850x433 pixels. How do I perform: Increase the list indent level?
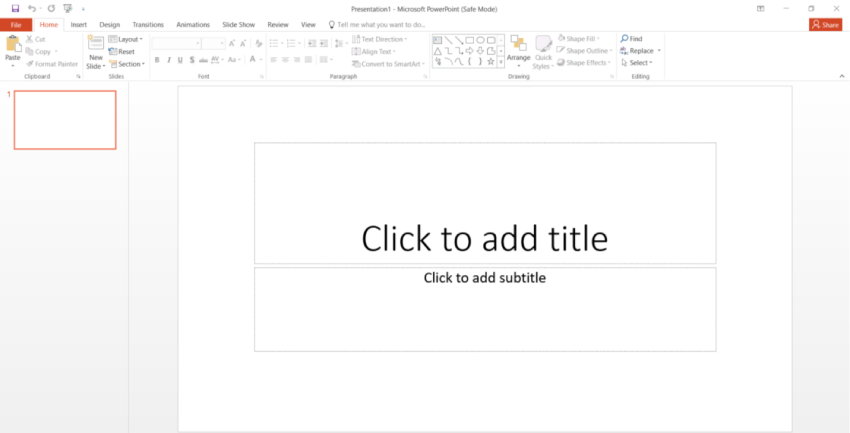click(324, 43)
